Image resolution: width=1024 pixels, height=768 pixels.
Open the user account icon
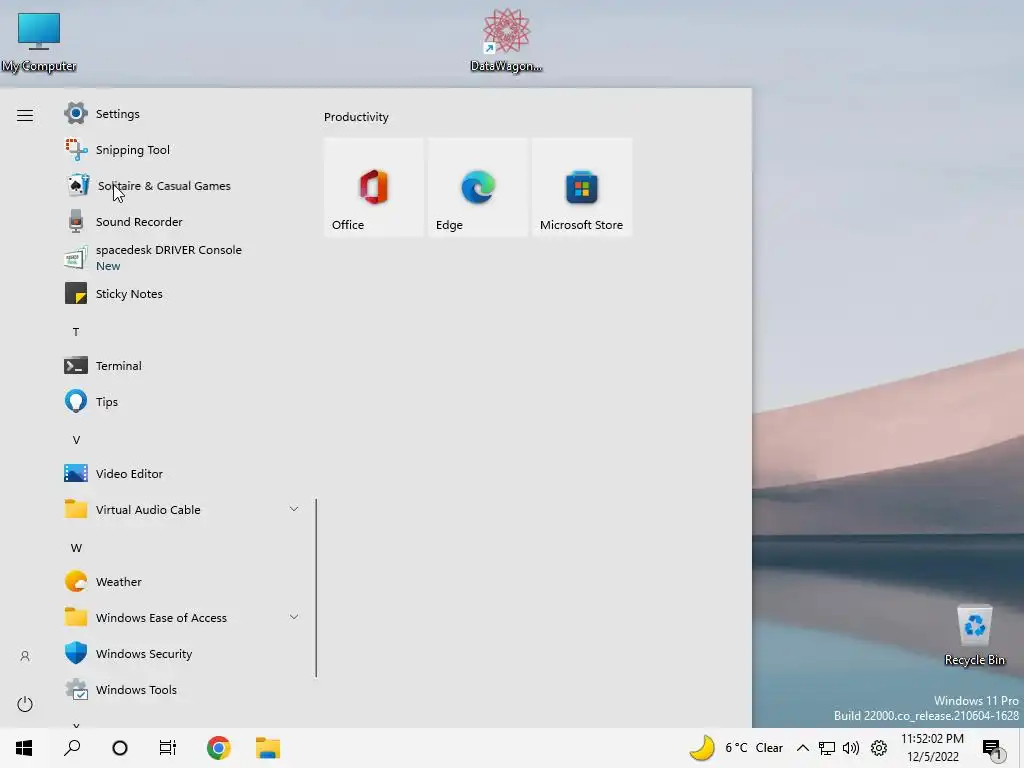point(25,656)
